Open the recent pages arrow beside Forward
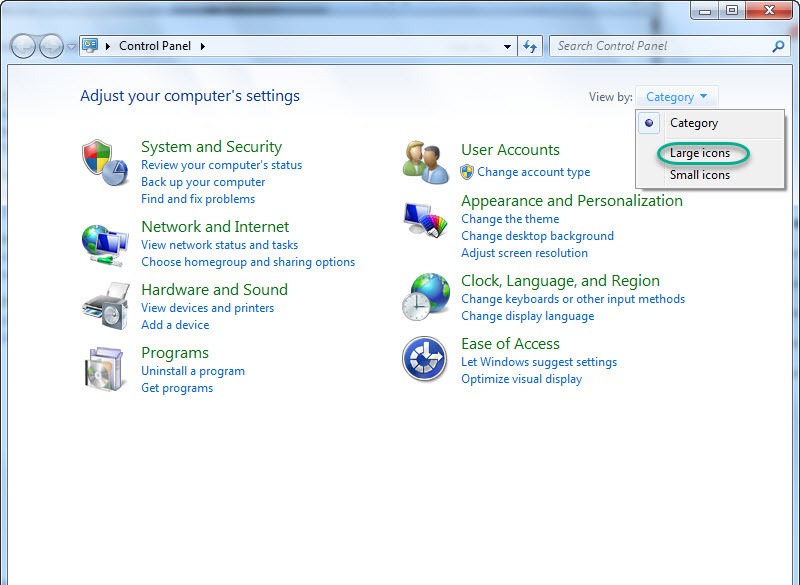Image resolution: width=800 pixels, height=585 pixels. click(71, 47)
